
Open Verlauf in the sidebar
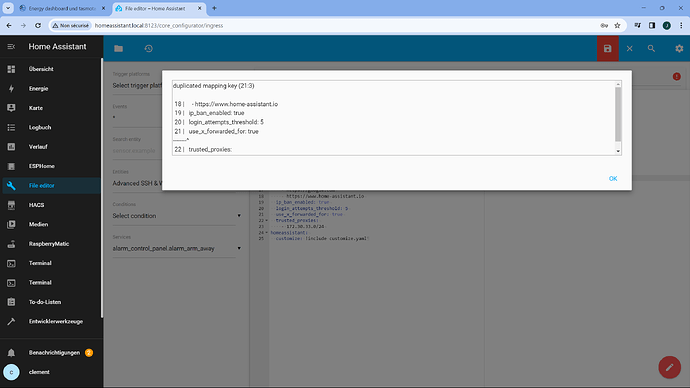(51, 146)
